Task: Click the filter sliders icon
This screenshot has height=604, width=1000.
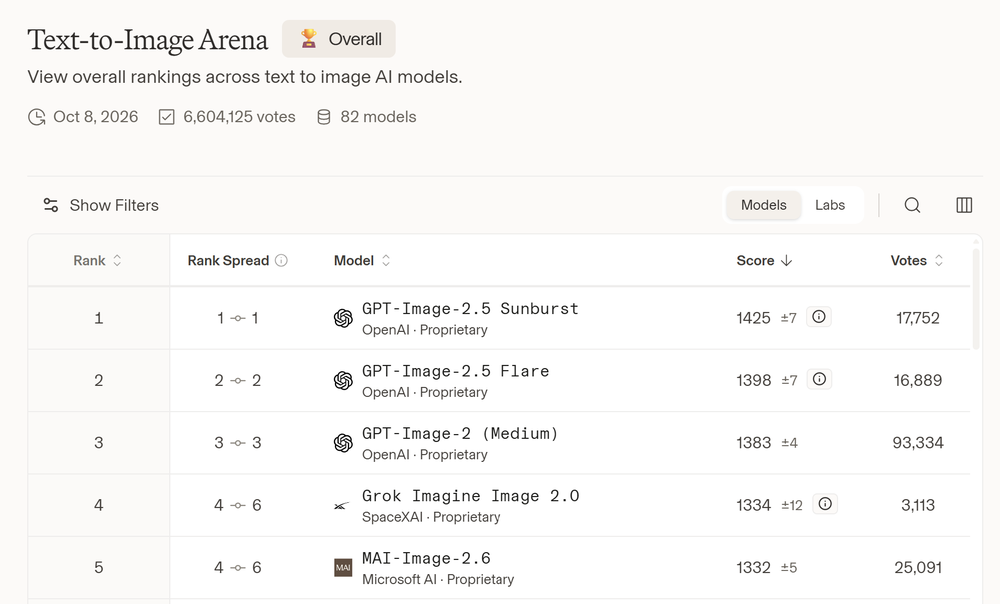Action: [x=50, y=205]
